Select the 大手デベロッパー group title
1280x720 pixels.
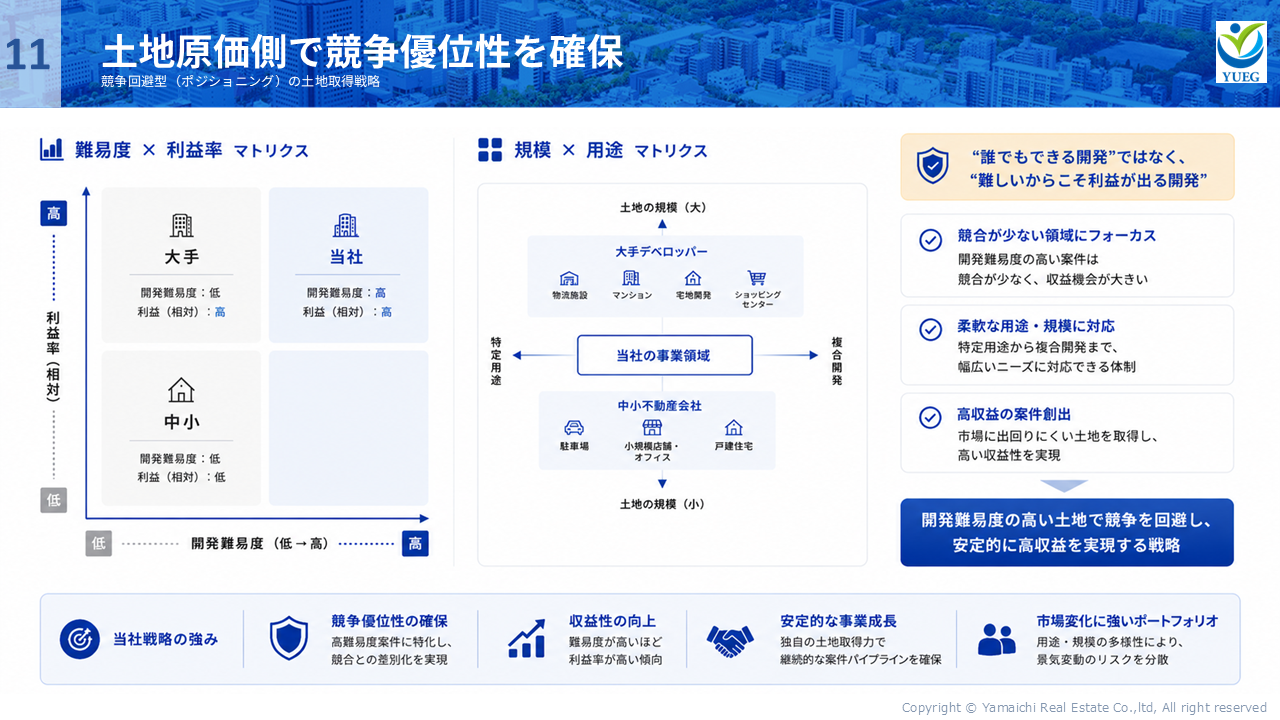pos(661,252)
